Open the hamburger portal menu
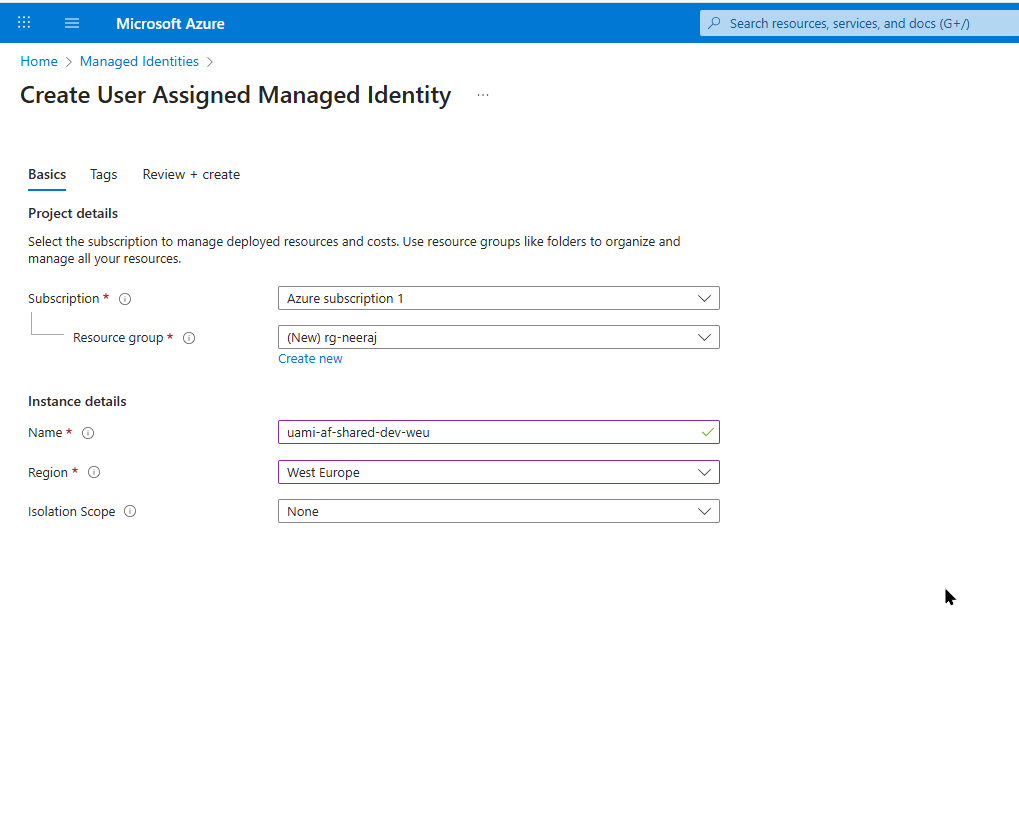 click(72, 23)
